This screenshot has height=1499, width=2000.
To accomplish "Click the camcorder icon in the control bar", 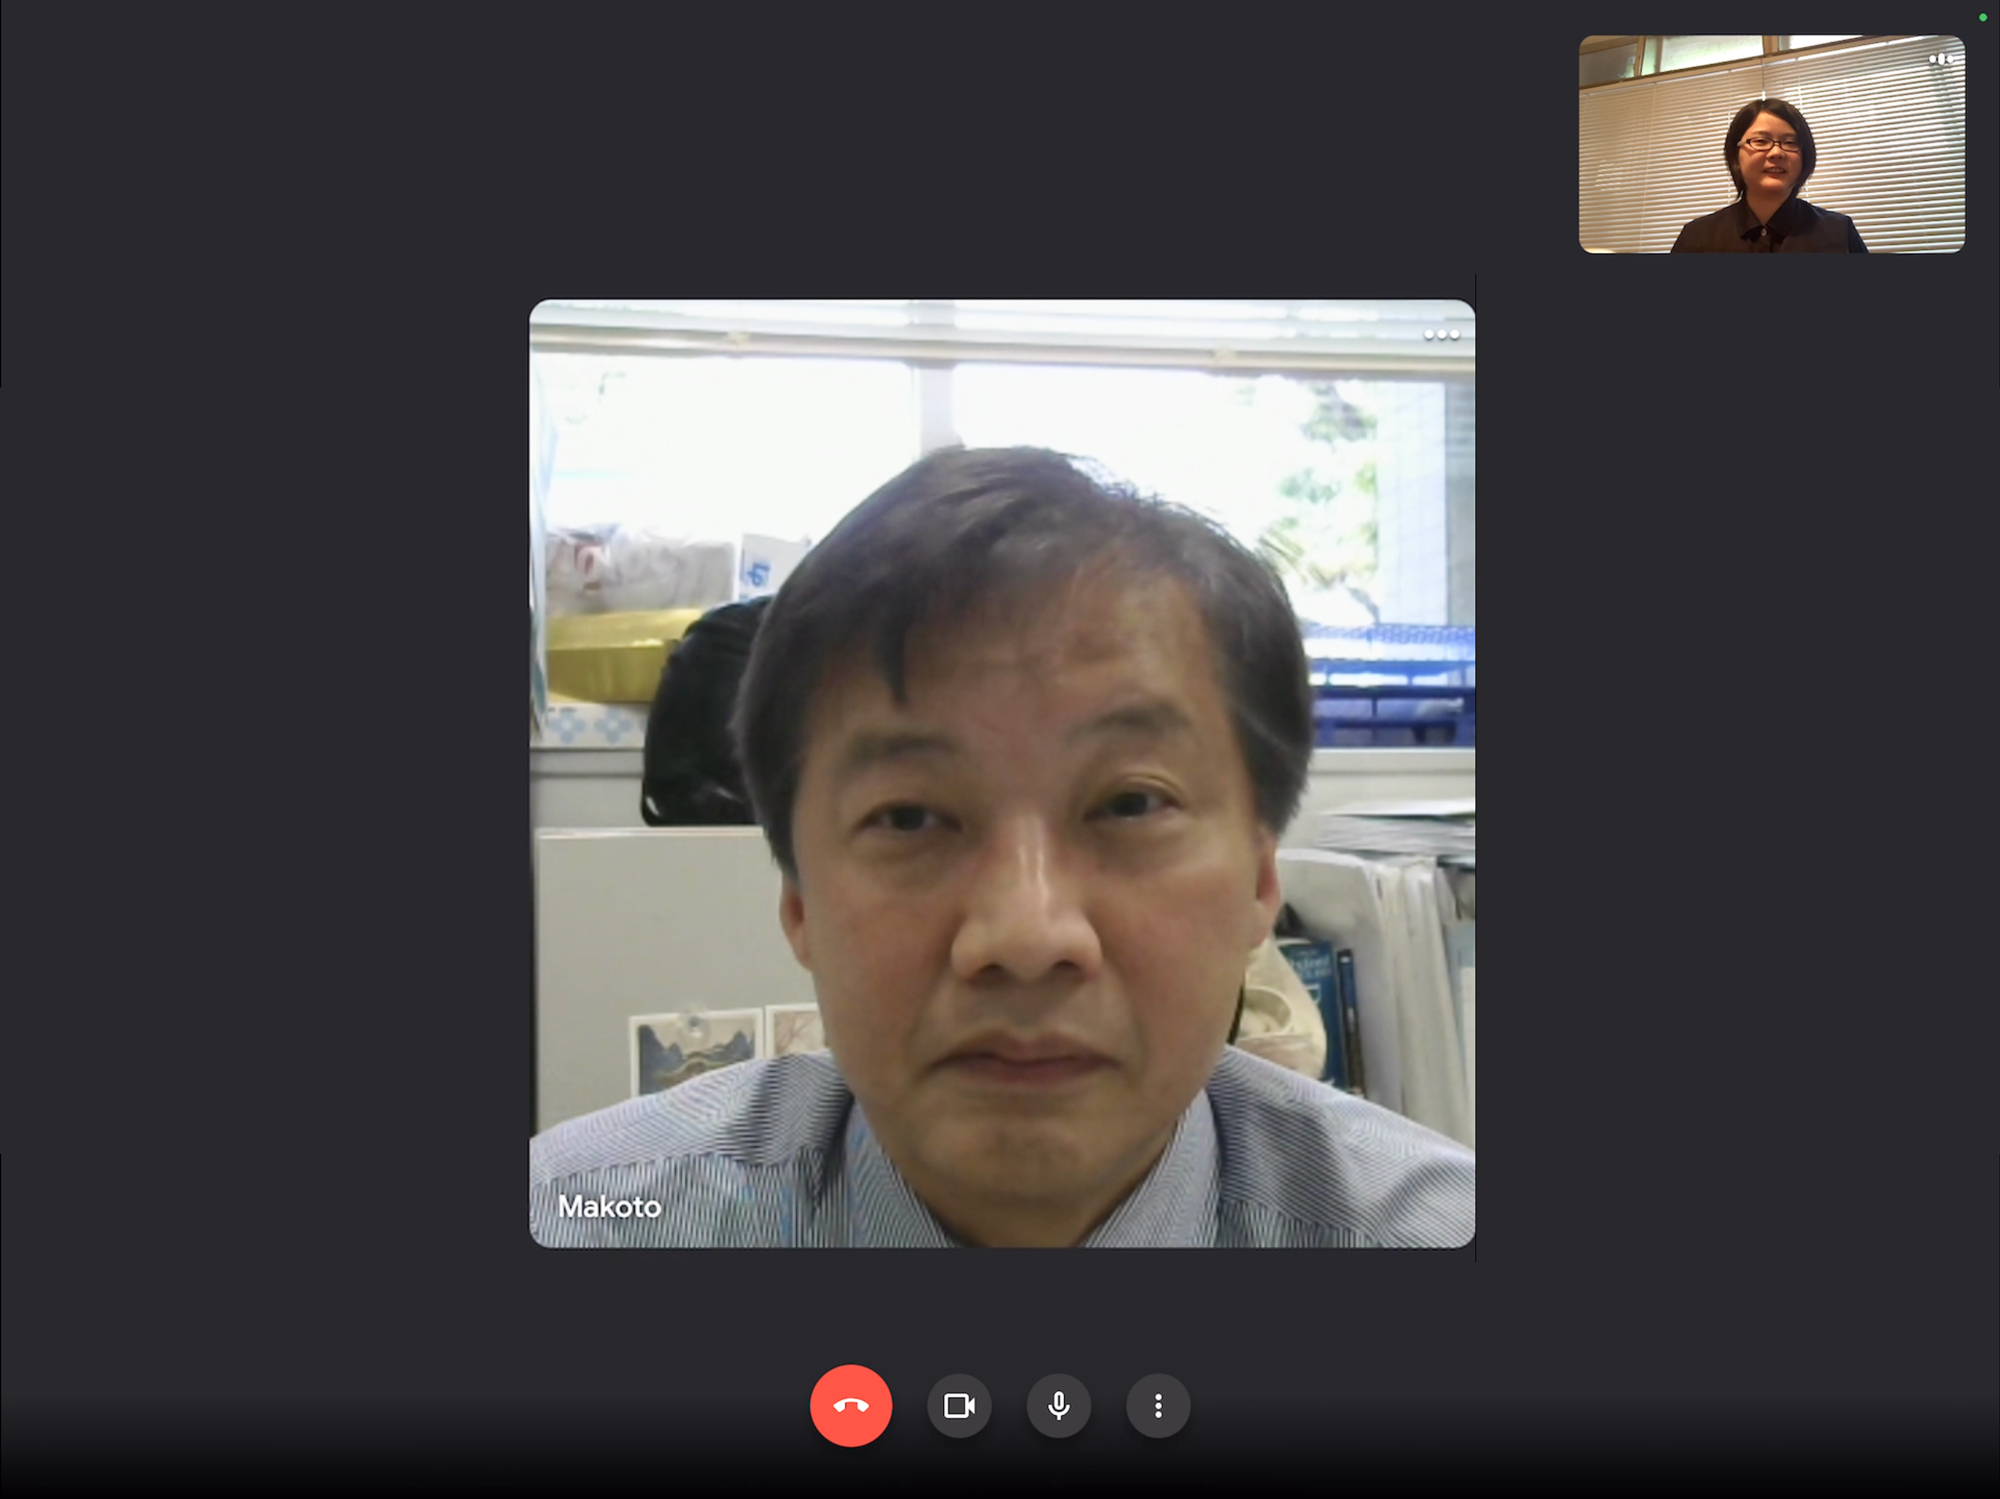I will pos(959,1405).
